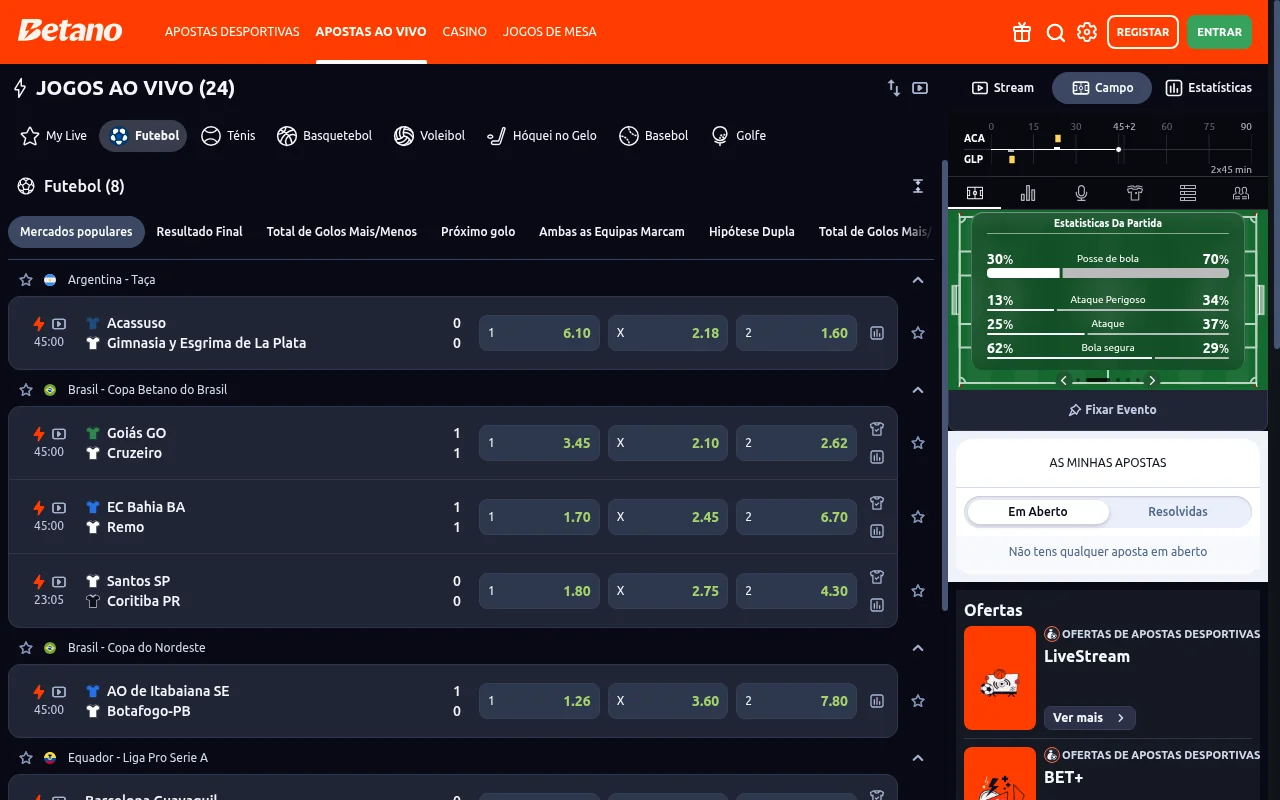Click the Betano logo

tap(70, 31)
